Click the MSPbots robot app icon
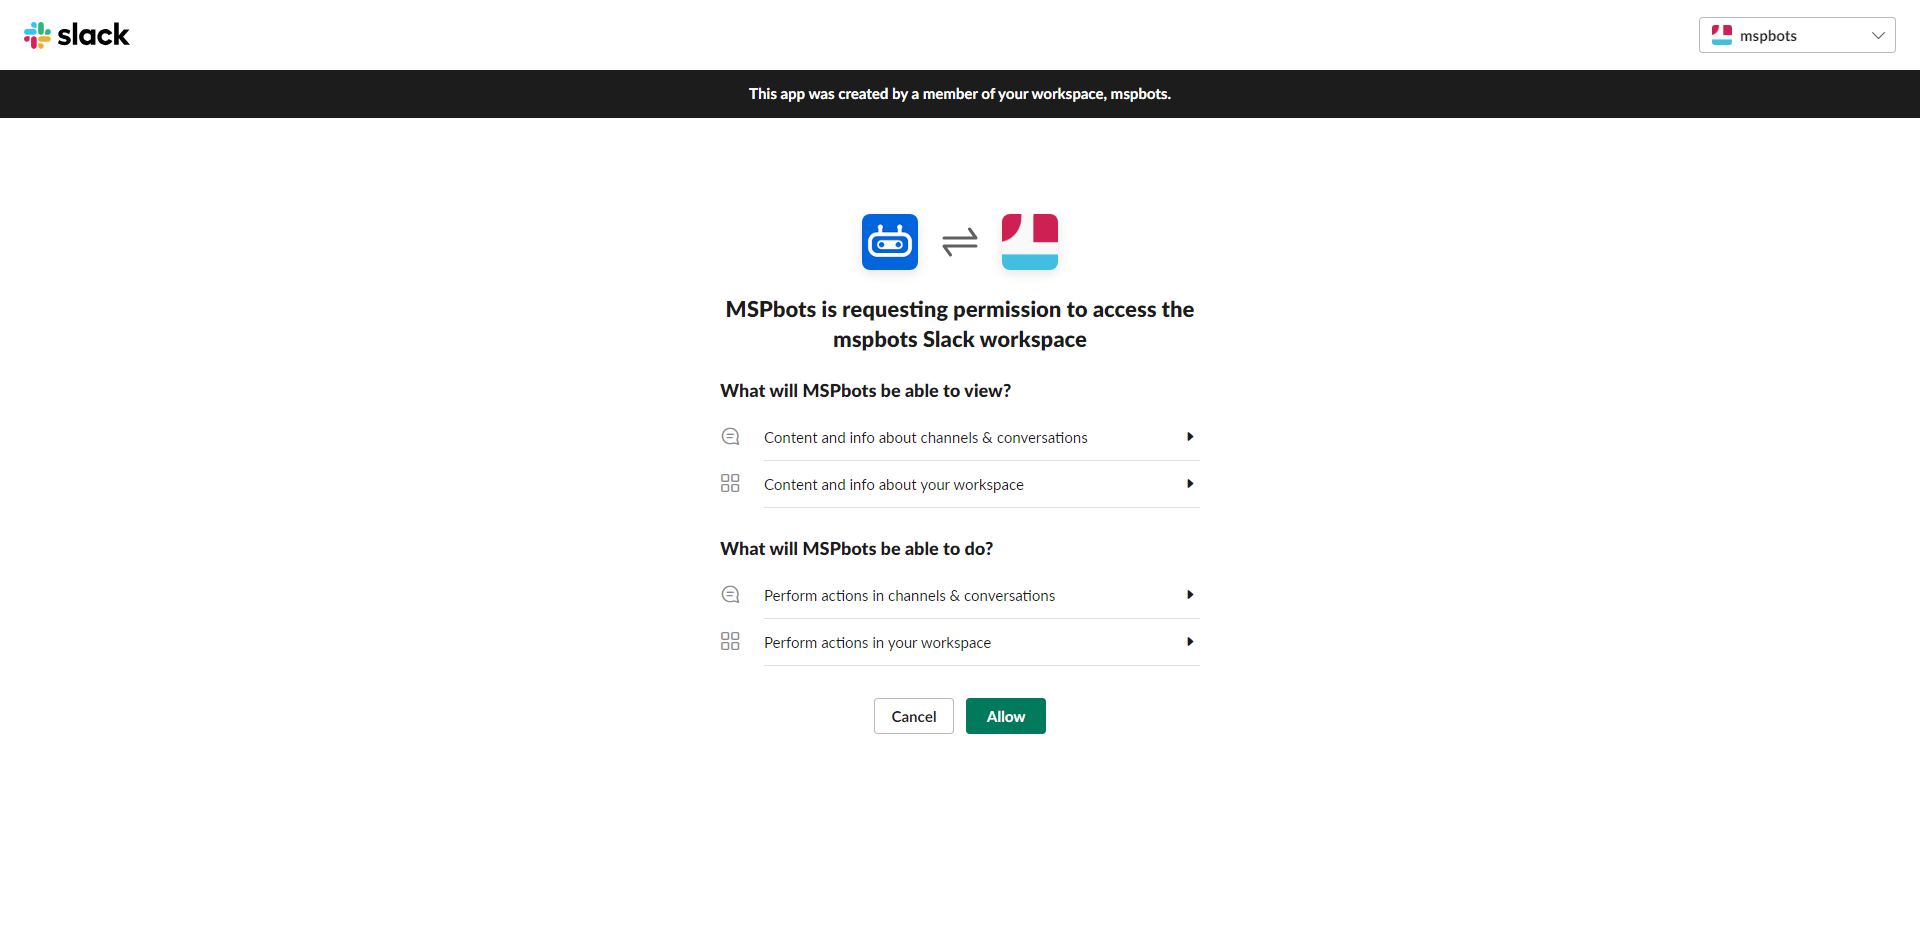Image resolution: width=1920 pixels, height=931 pixels. click(x=889, y=242)
